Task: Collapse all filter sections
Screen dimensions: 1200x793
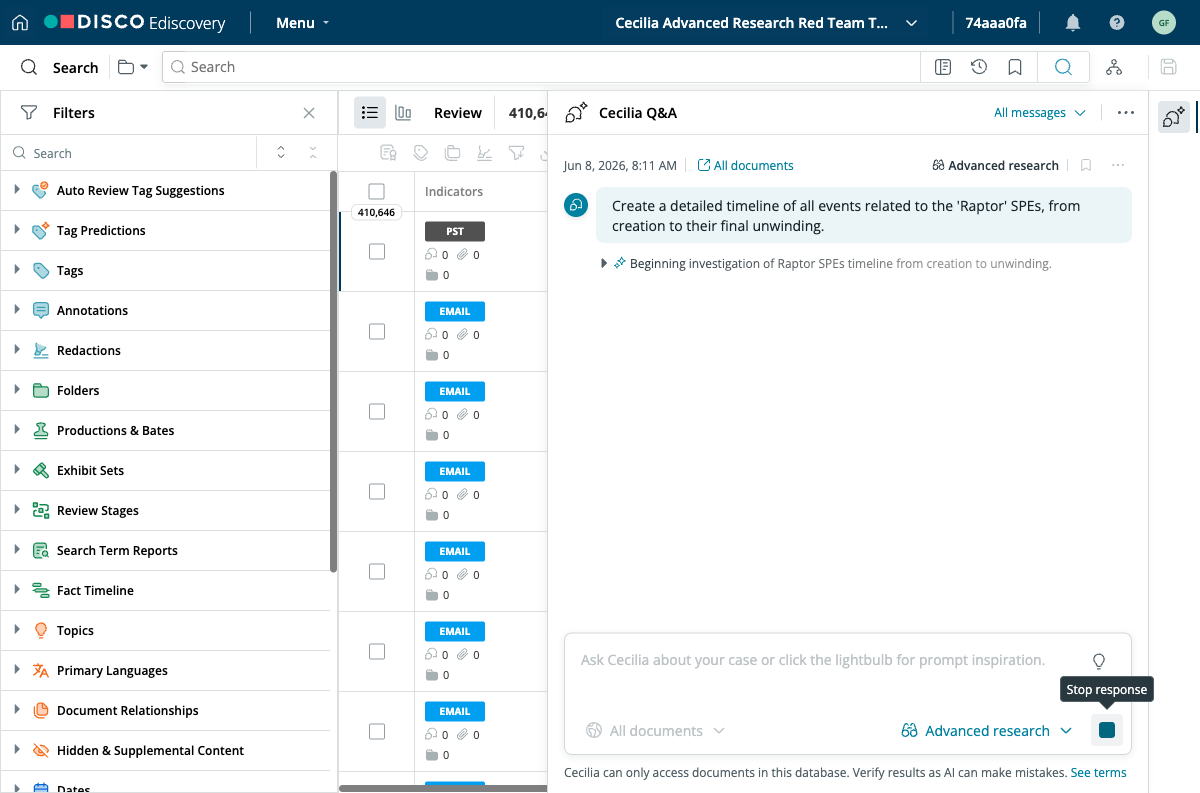Action: 313,153
